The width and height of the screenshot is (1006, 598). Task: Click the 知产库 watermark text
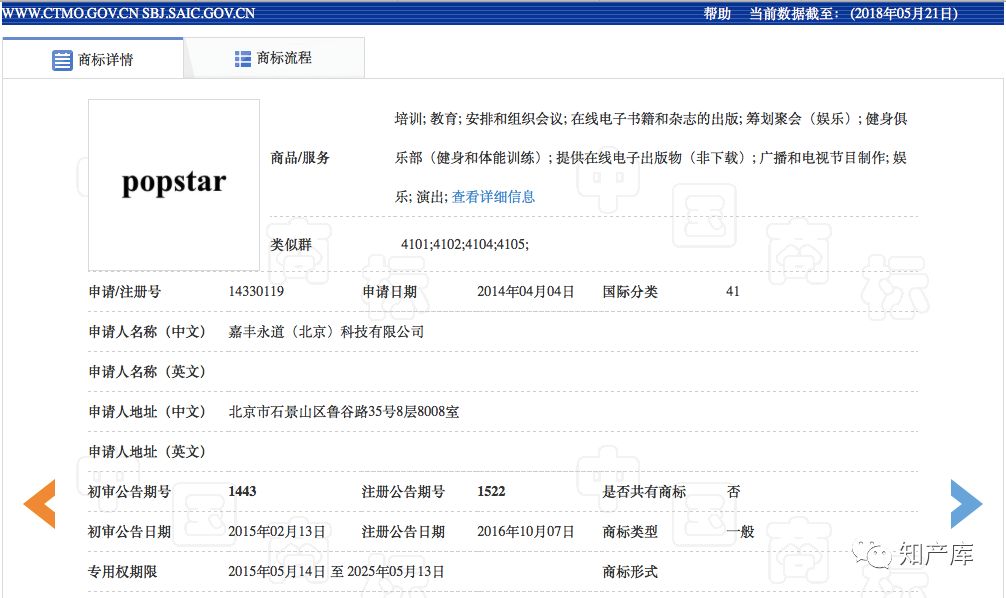tap(934, 554)
